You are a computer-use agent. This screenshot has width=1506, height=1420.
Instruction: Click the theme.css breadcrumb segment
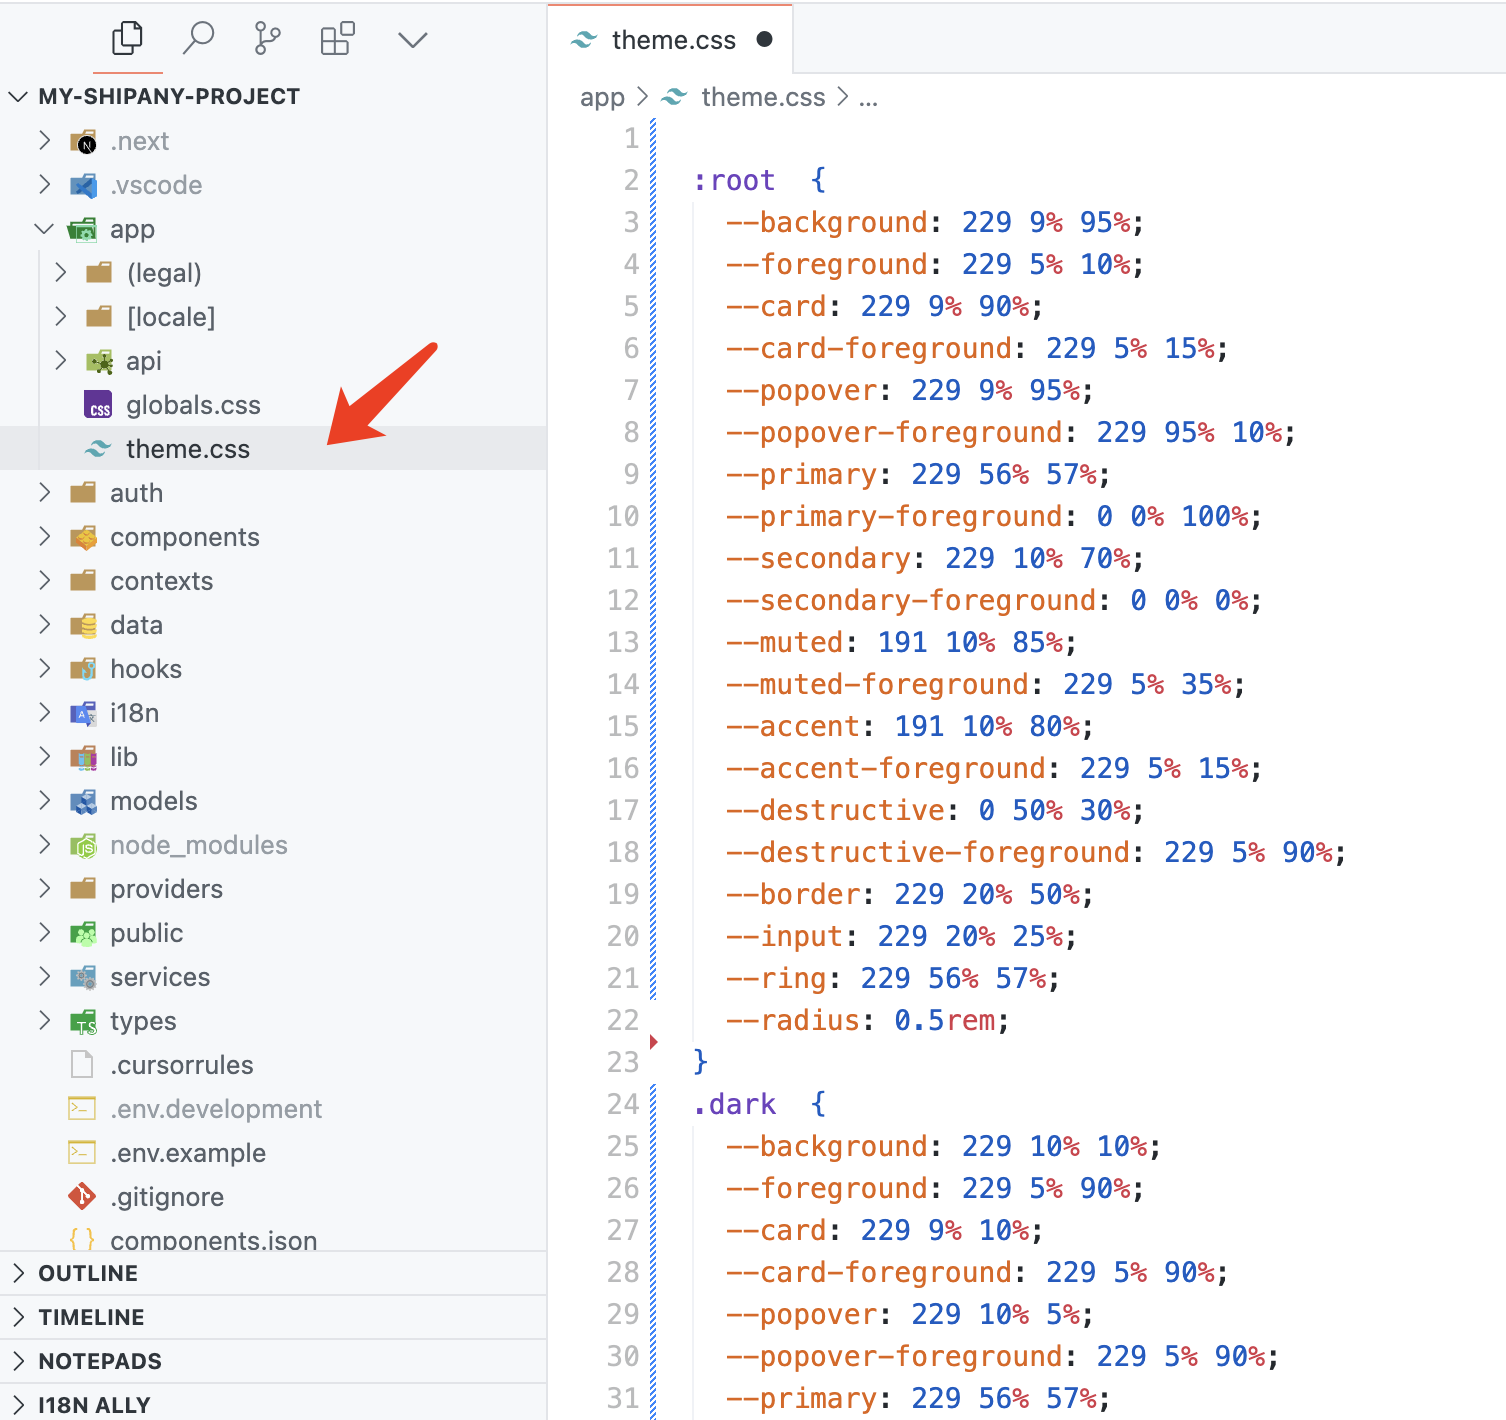click(x=763, y=97)
